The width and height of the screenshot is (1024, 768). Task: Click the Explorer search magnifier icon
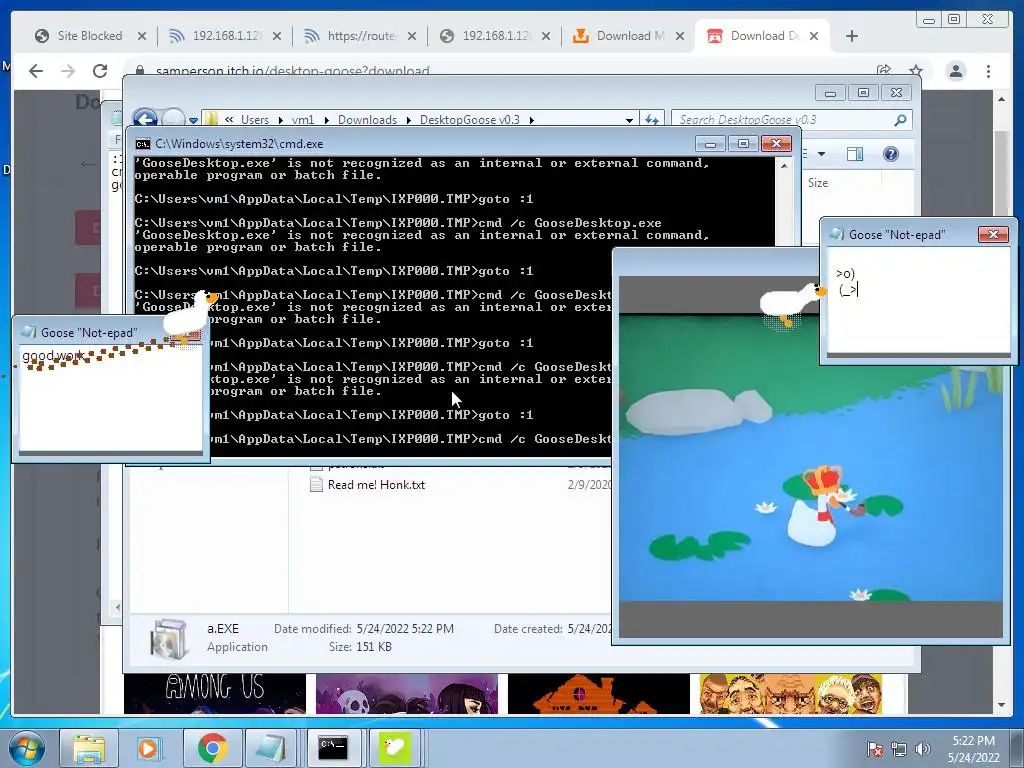[901, 120]
